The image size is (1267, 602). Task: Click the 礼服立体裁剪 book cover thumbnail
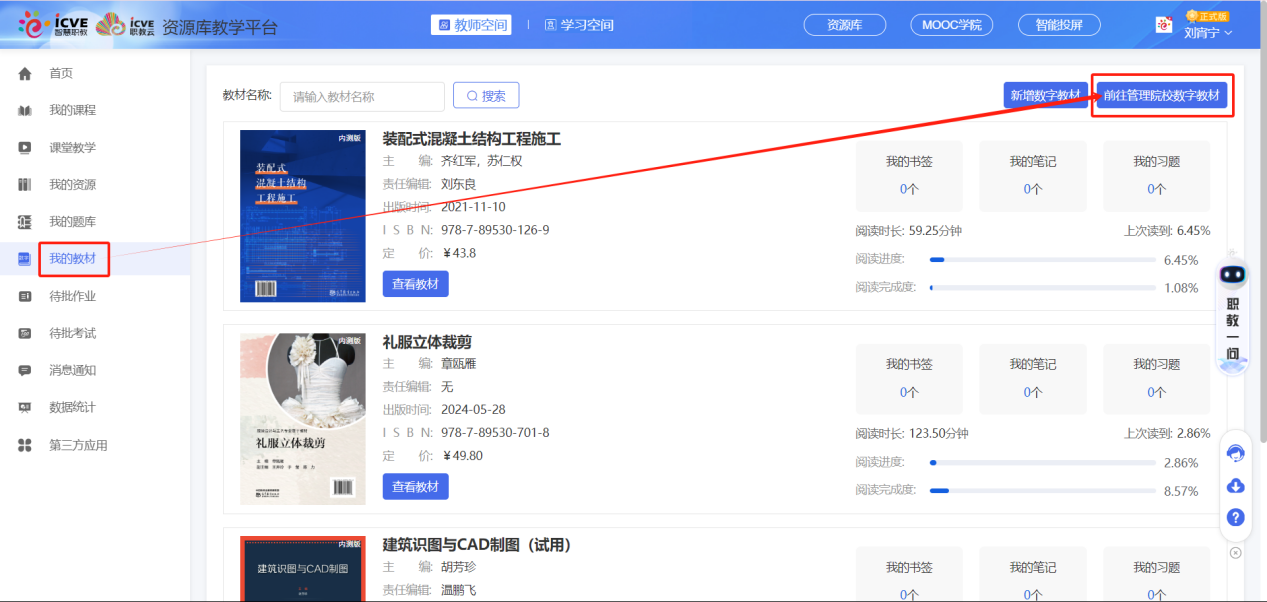[302, 419]
